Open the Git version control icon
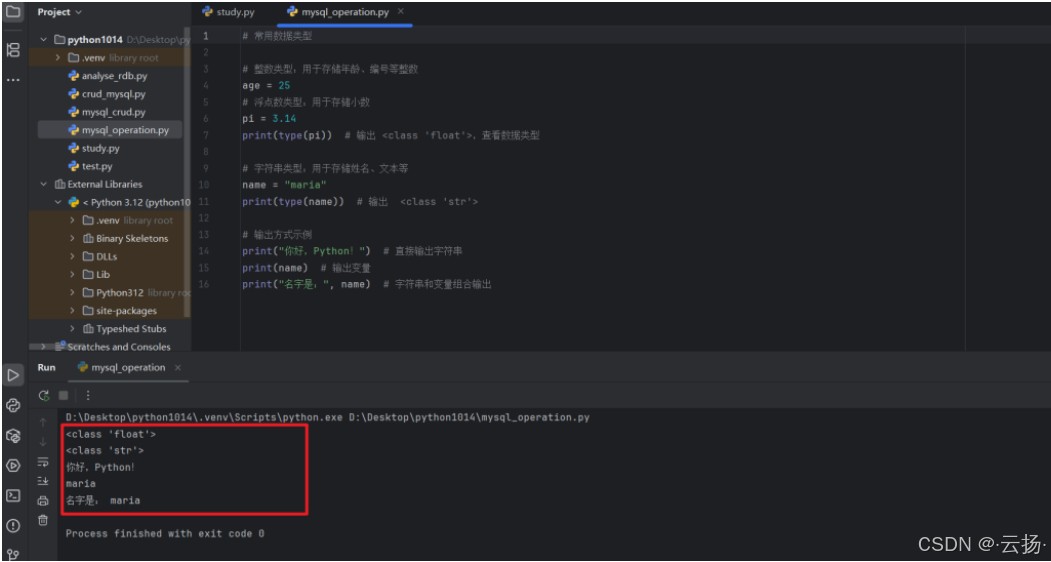The image size is (1051, 562). click(x=13, y=554)
